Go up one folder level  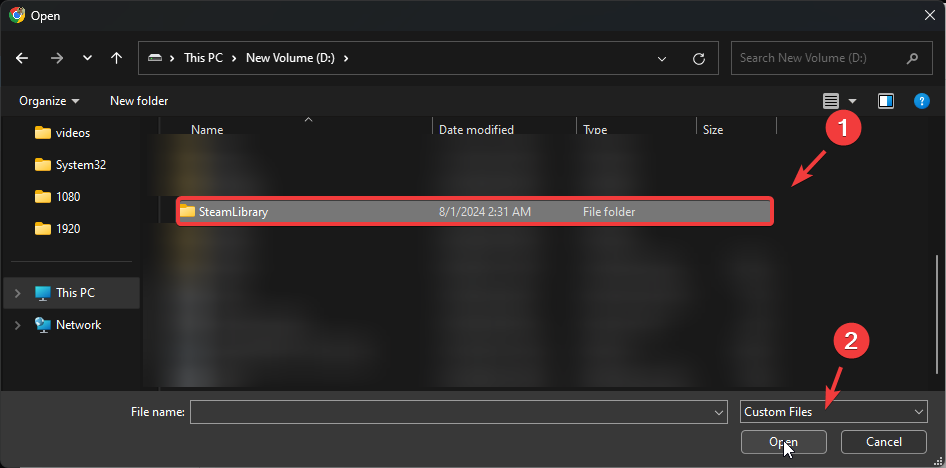(x=116, y=58)
